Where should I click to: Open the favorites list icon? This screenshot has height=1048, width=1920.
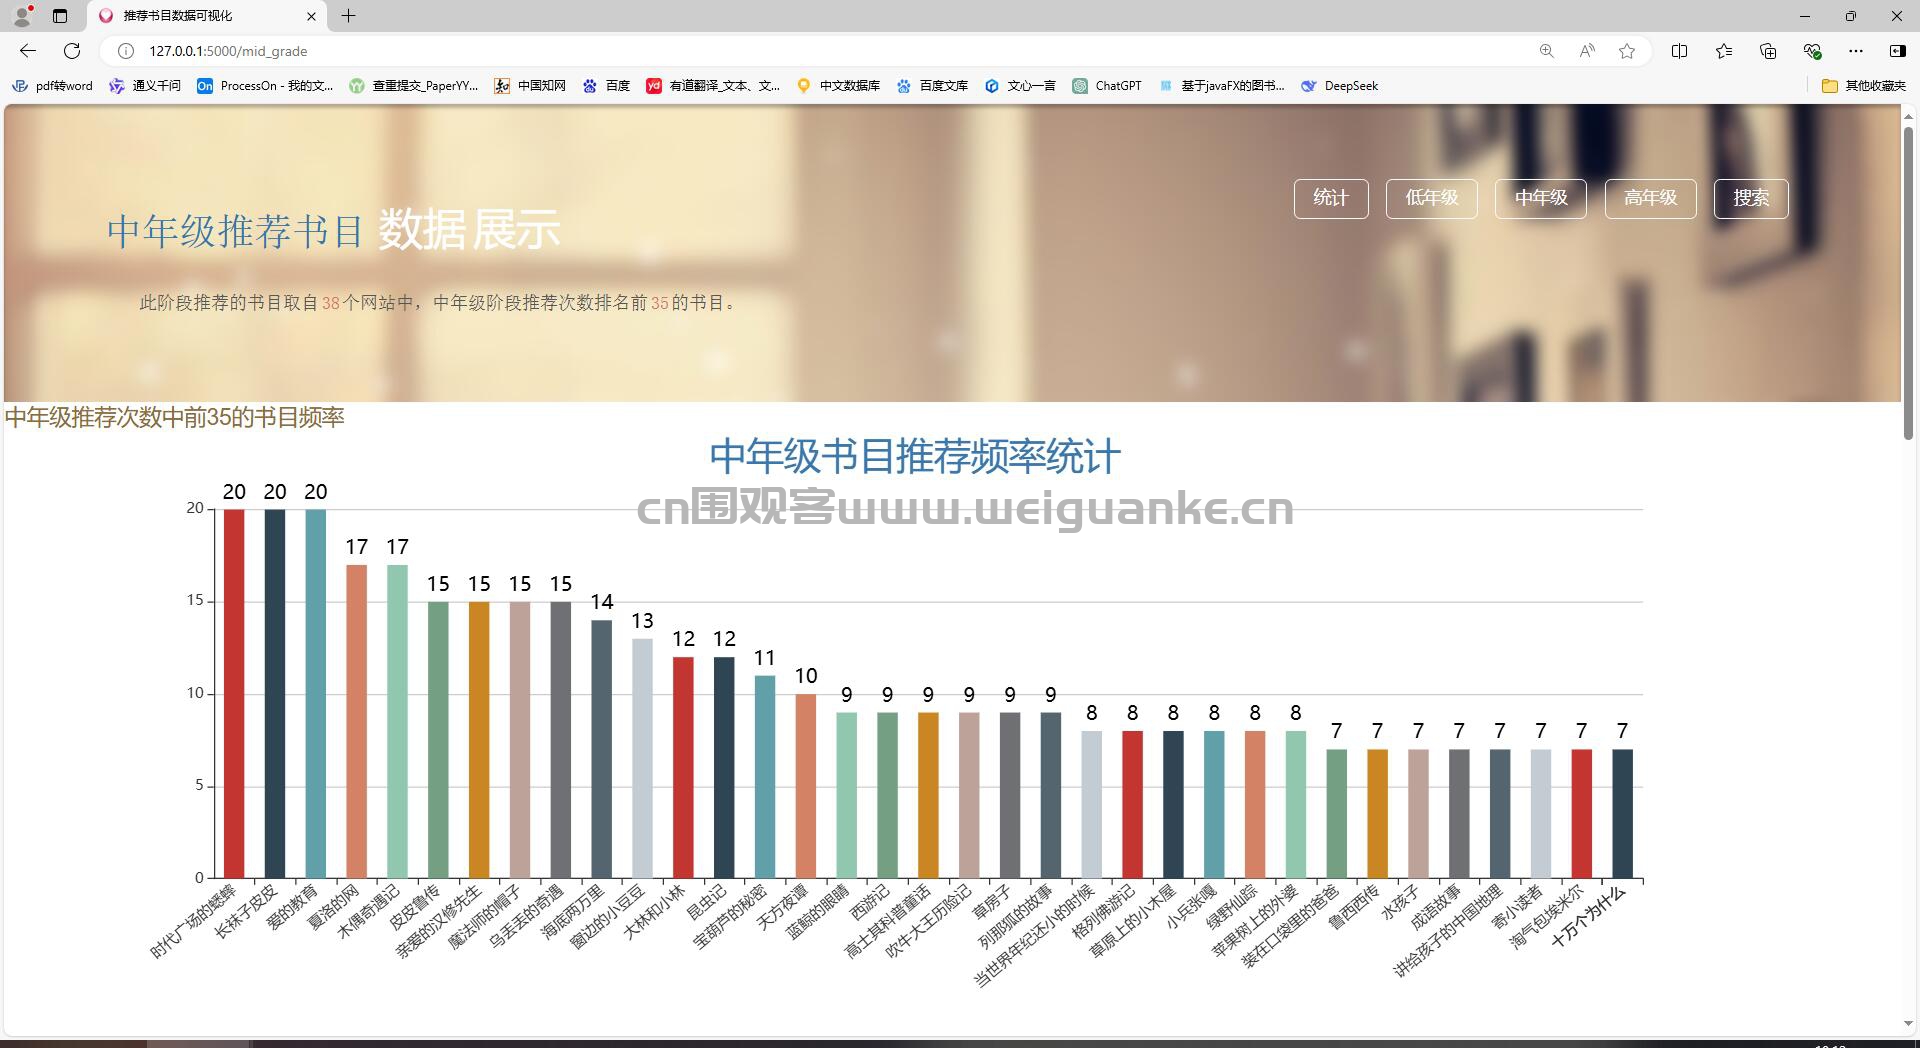pos(1724,51)
